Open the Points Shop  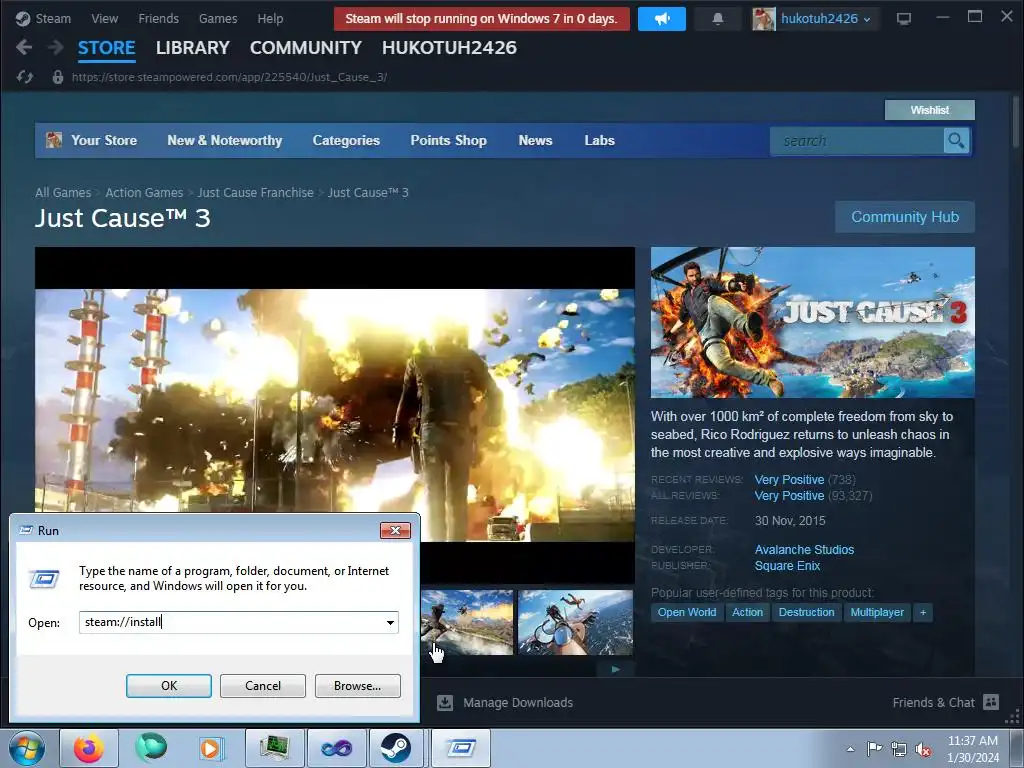pyautogui.click(x=449, y=140)
